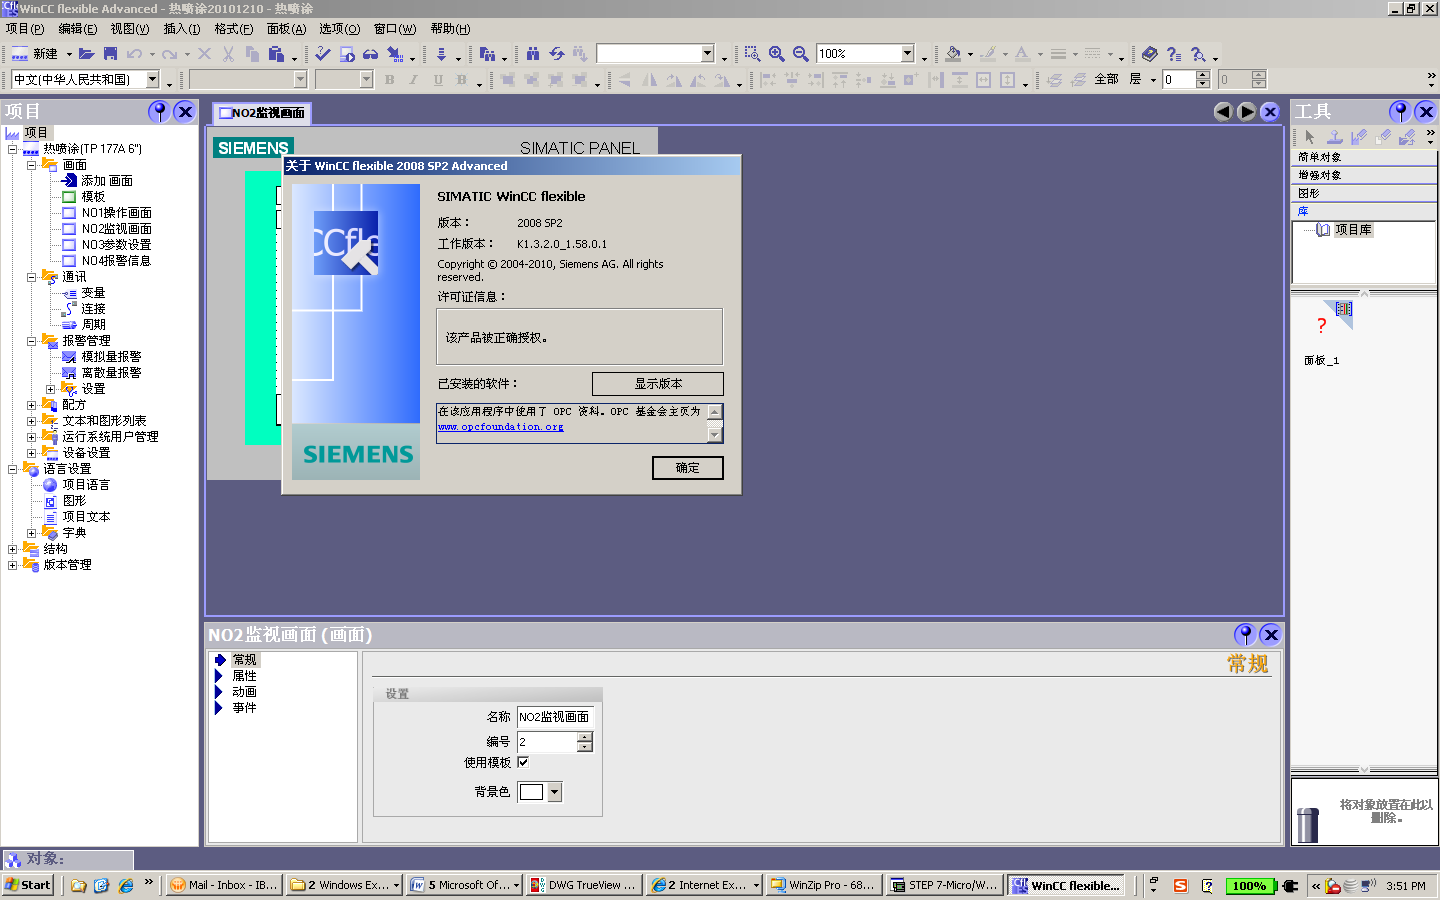
Task: Start runtime simulation using toolbar icon
Action: (347, 54)
